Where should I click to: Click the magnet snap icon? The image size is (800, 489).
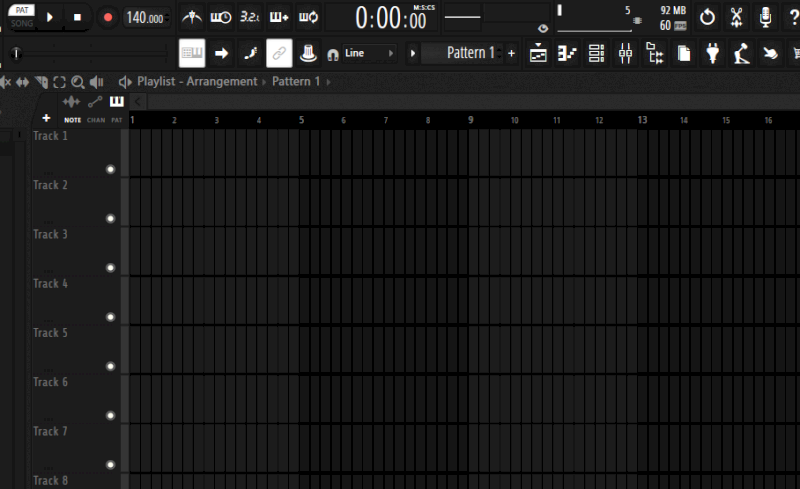point(333,55)
